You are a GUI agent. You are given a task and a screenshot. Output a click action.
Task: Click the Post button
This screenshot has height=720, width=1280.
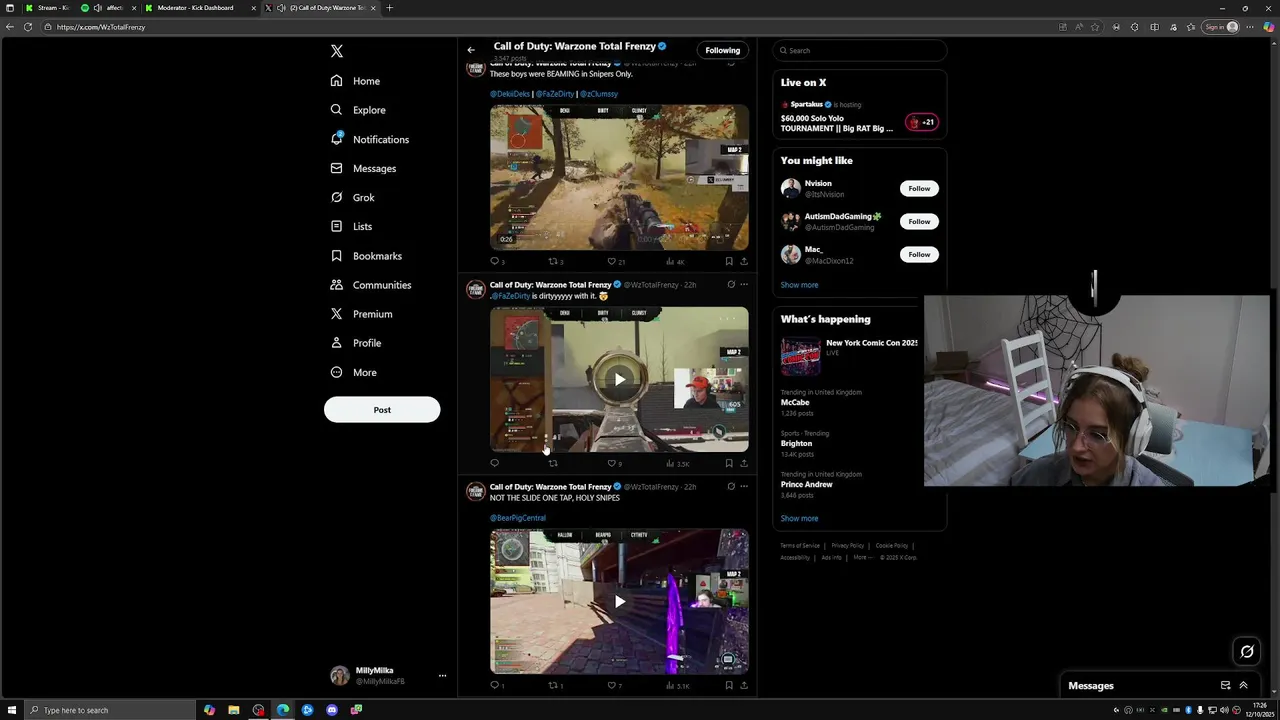(382, 410)
